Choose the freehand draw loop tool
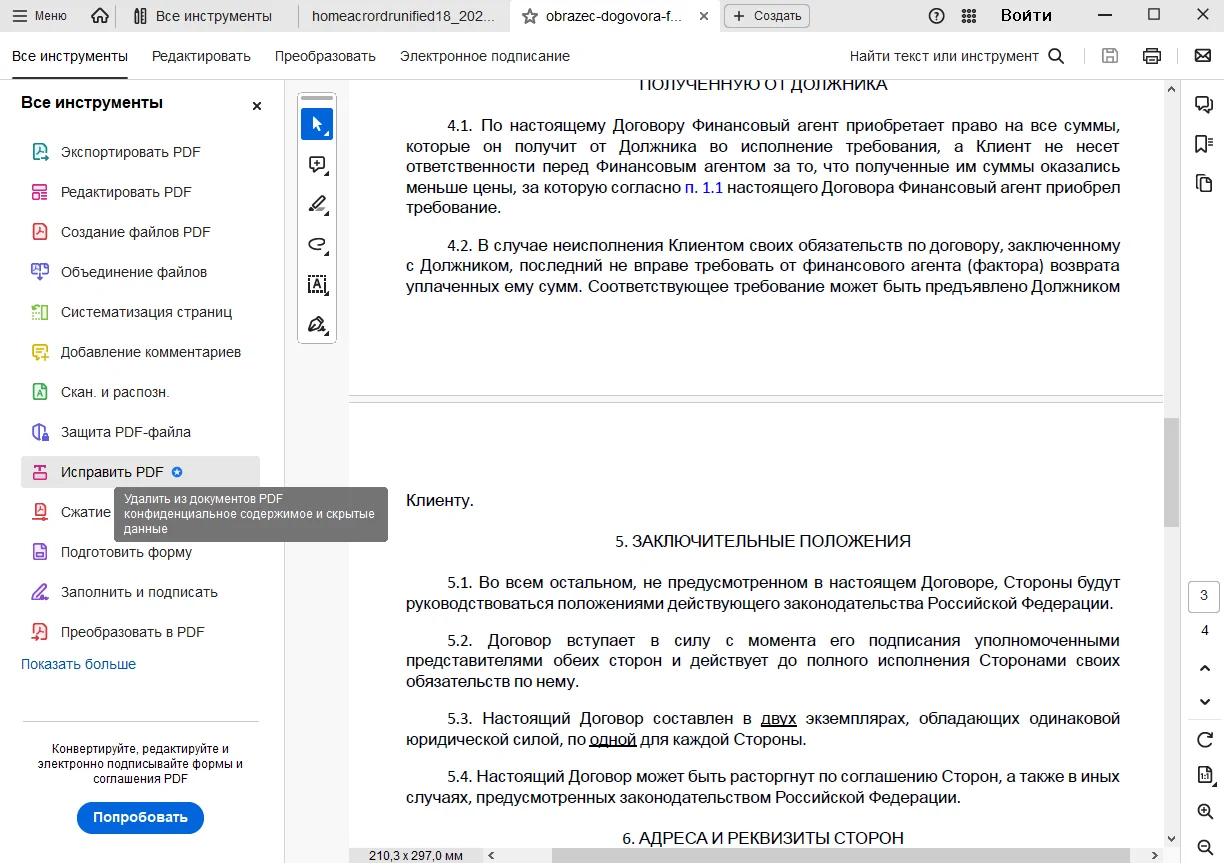 317,245
